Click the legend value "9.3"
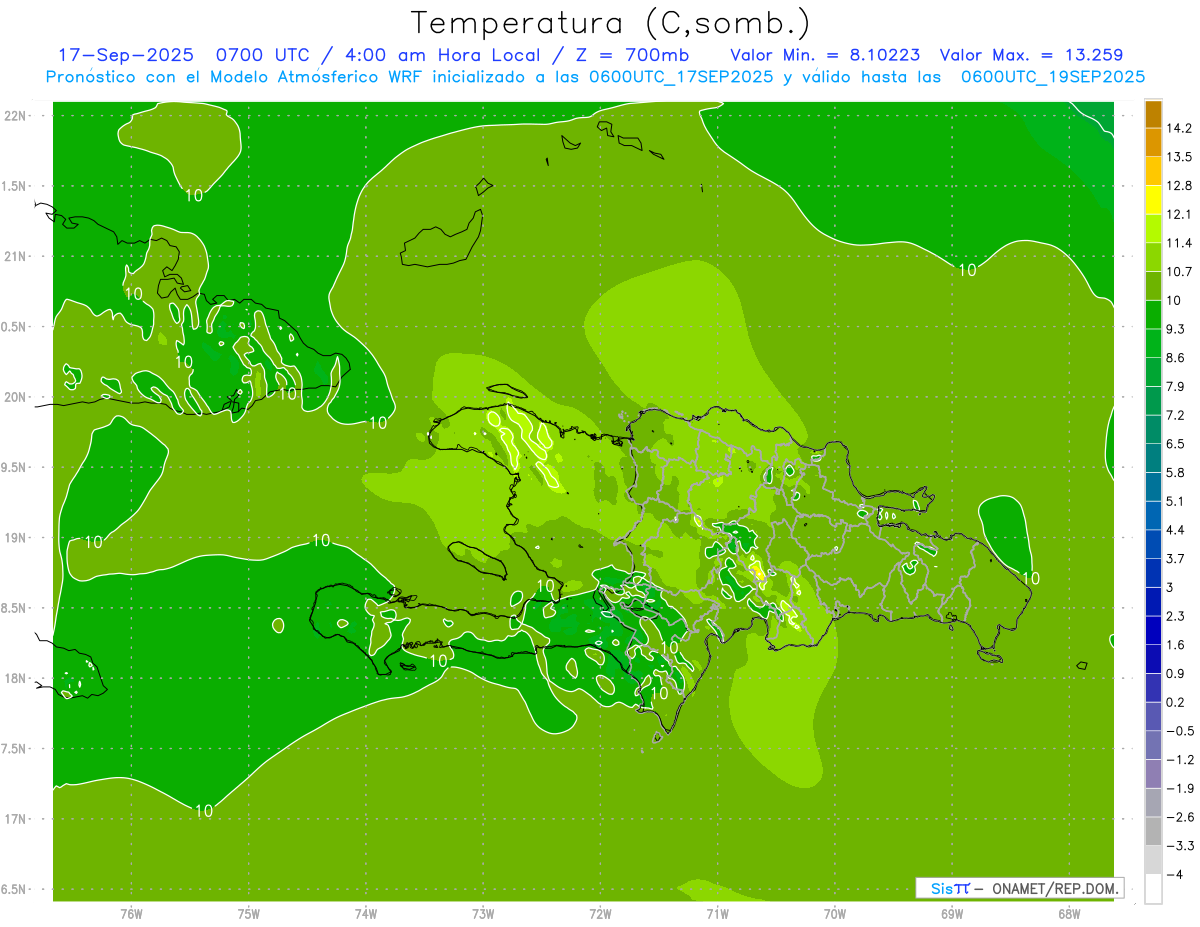 click(x=1176, y=329)
